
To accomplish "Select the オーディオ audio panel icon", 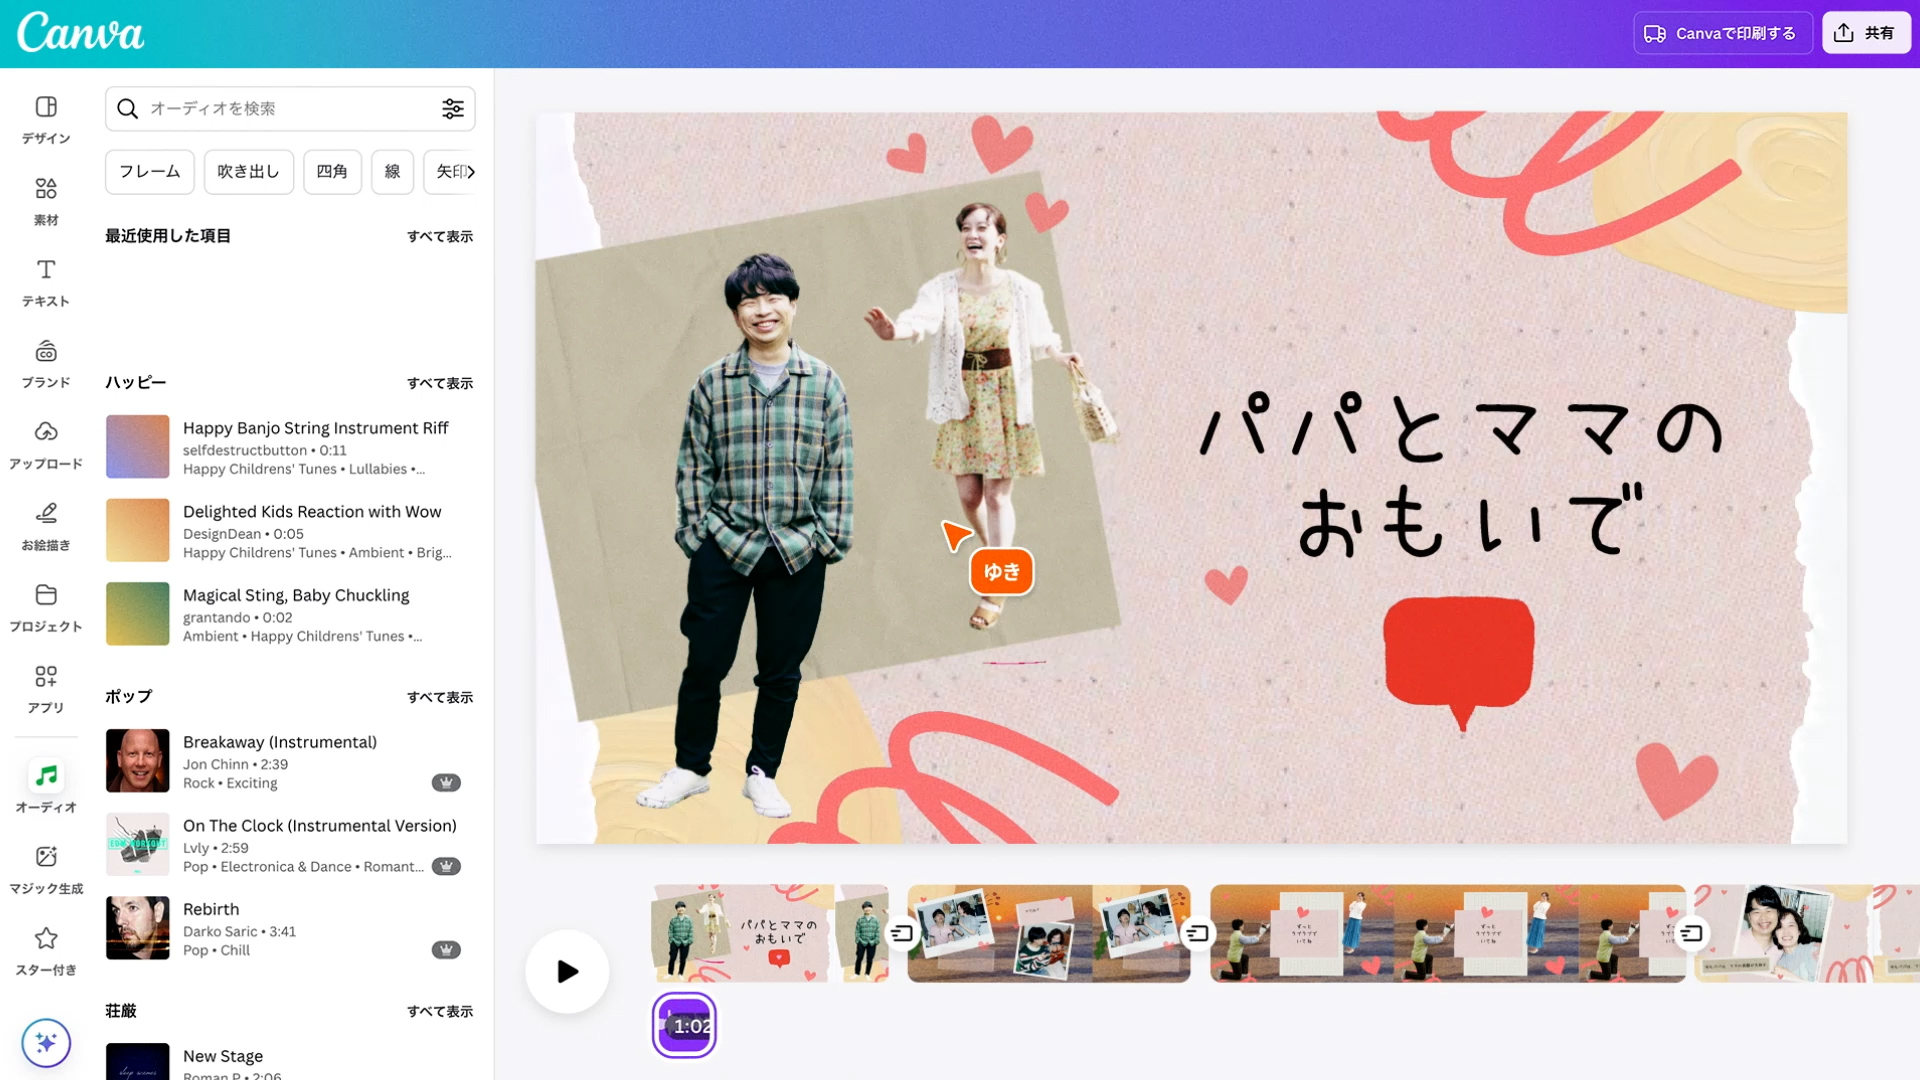I will (x=46, y=776).
